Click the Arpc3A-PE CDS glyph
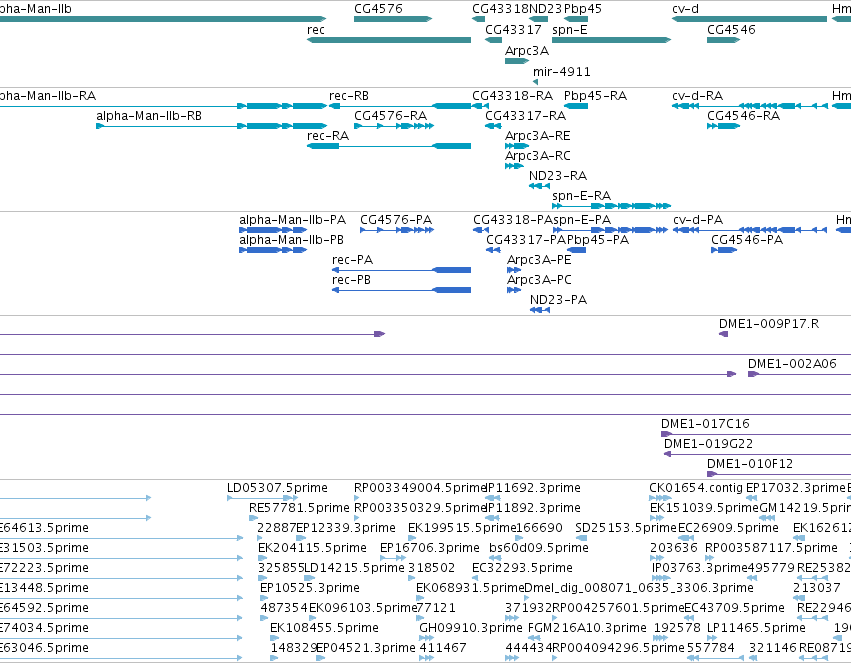 (514, 270)
